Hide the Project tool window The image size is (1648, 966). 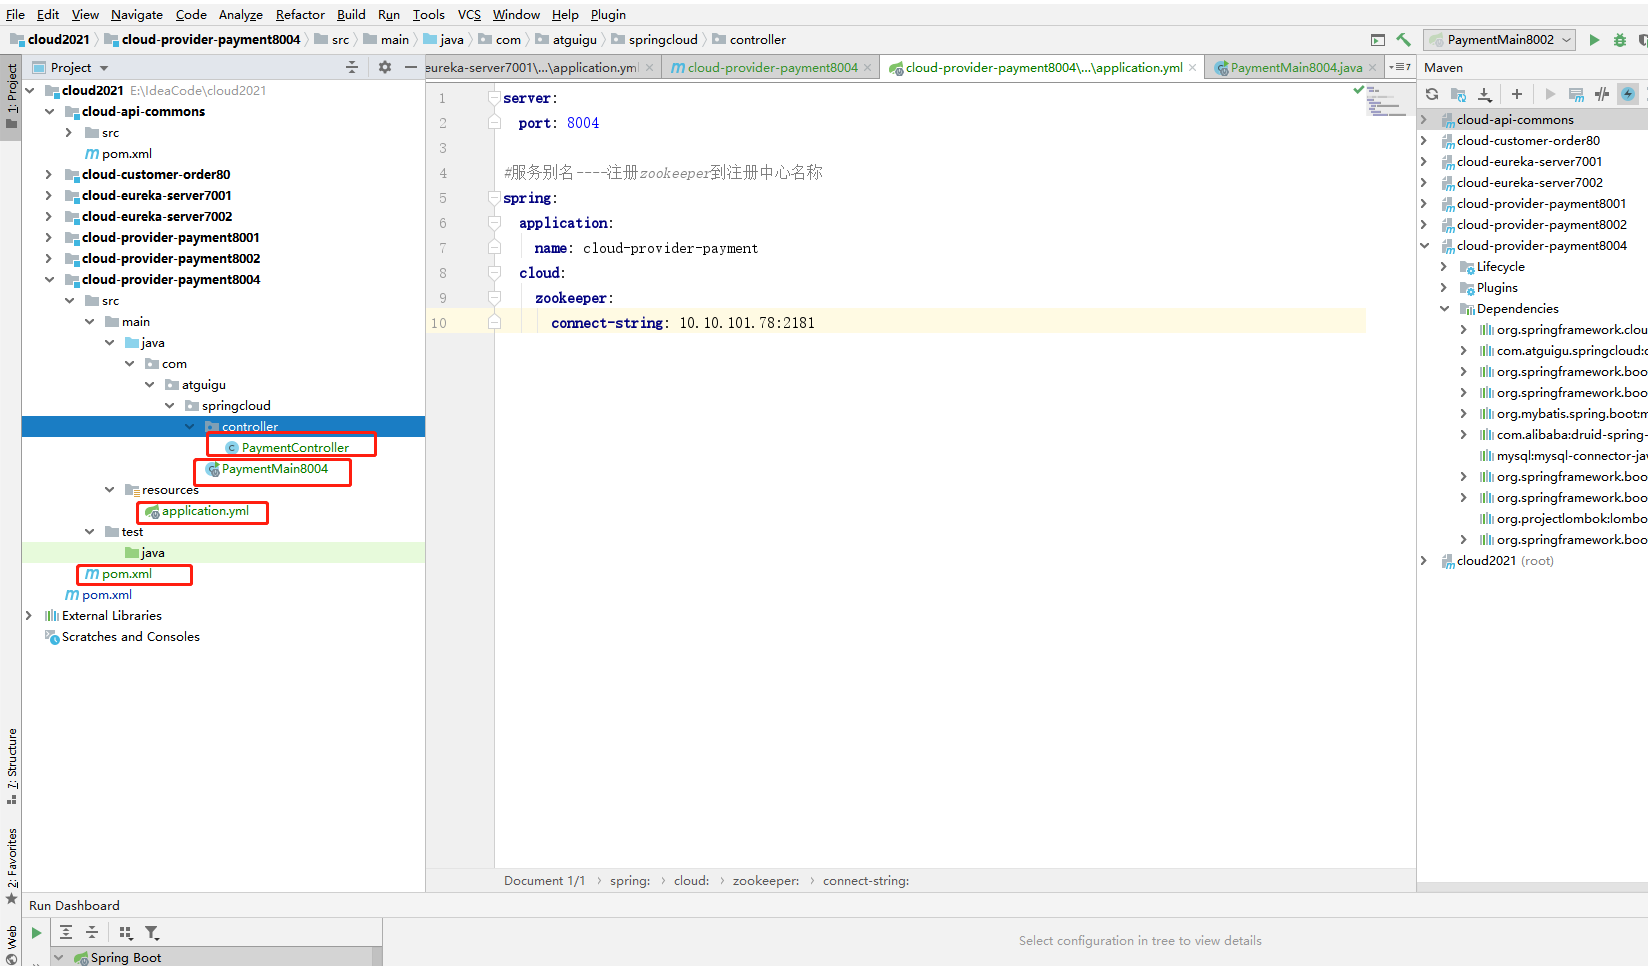410,67
